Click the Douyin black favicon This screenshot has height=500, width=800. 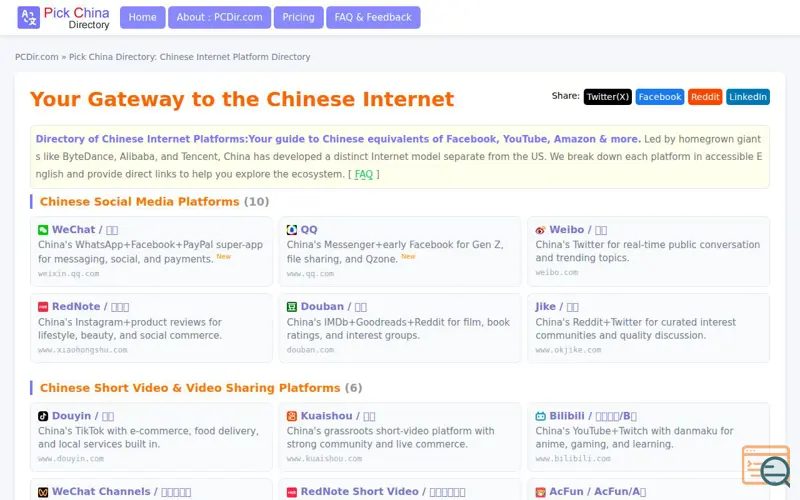(43, 416)
